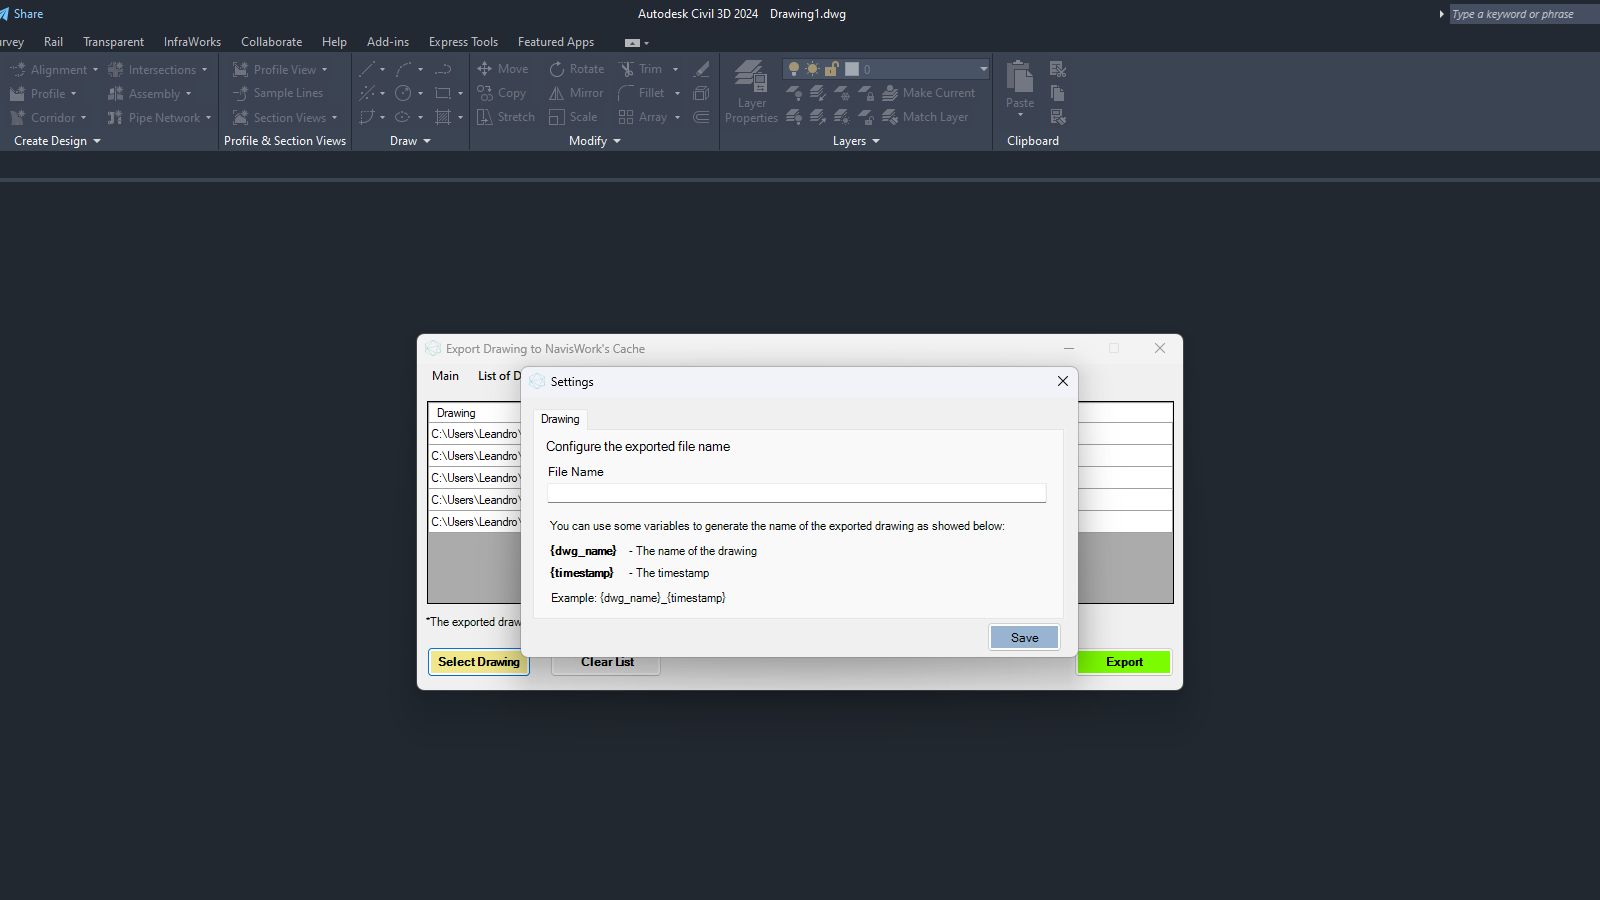Click the Match Properties icon in Clipboard

point(1058,117)
